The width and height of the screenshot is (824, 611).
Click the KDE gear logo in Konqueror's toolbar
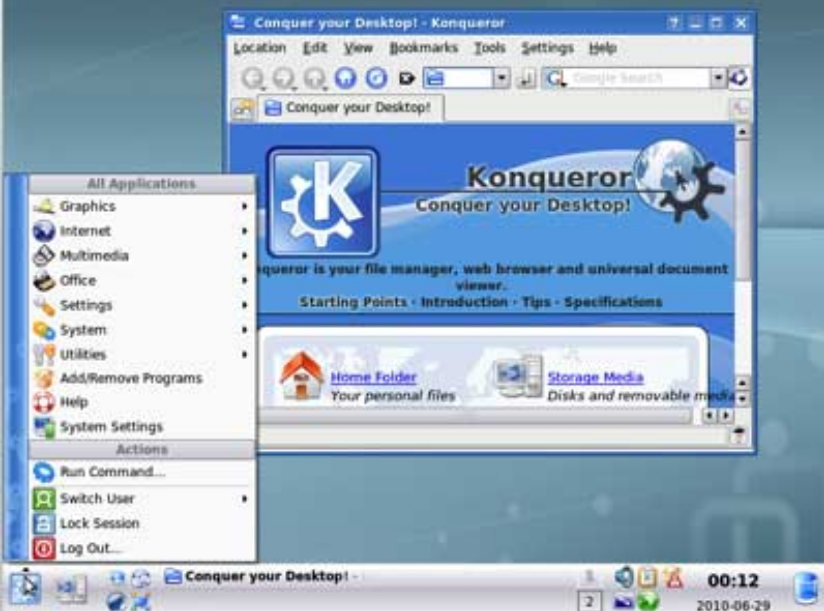739,78
